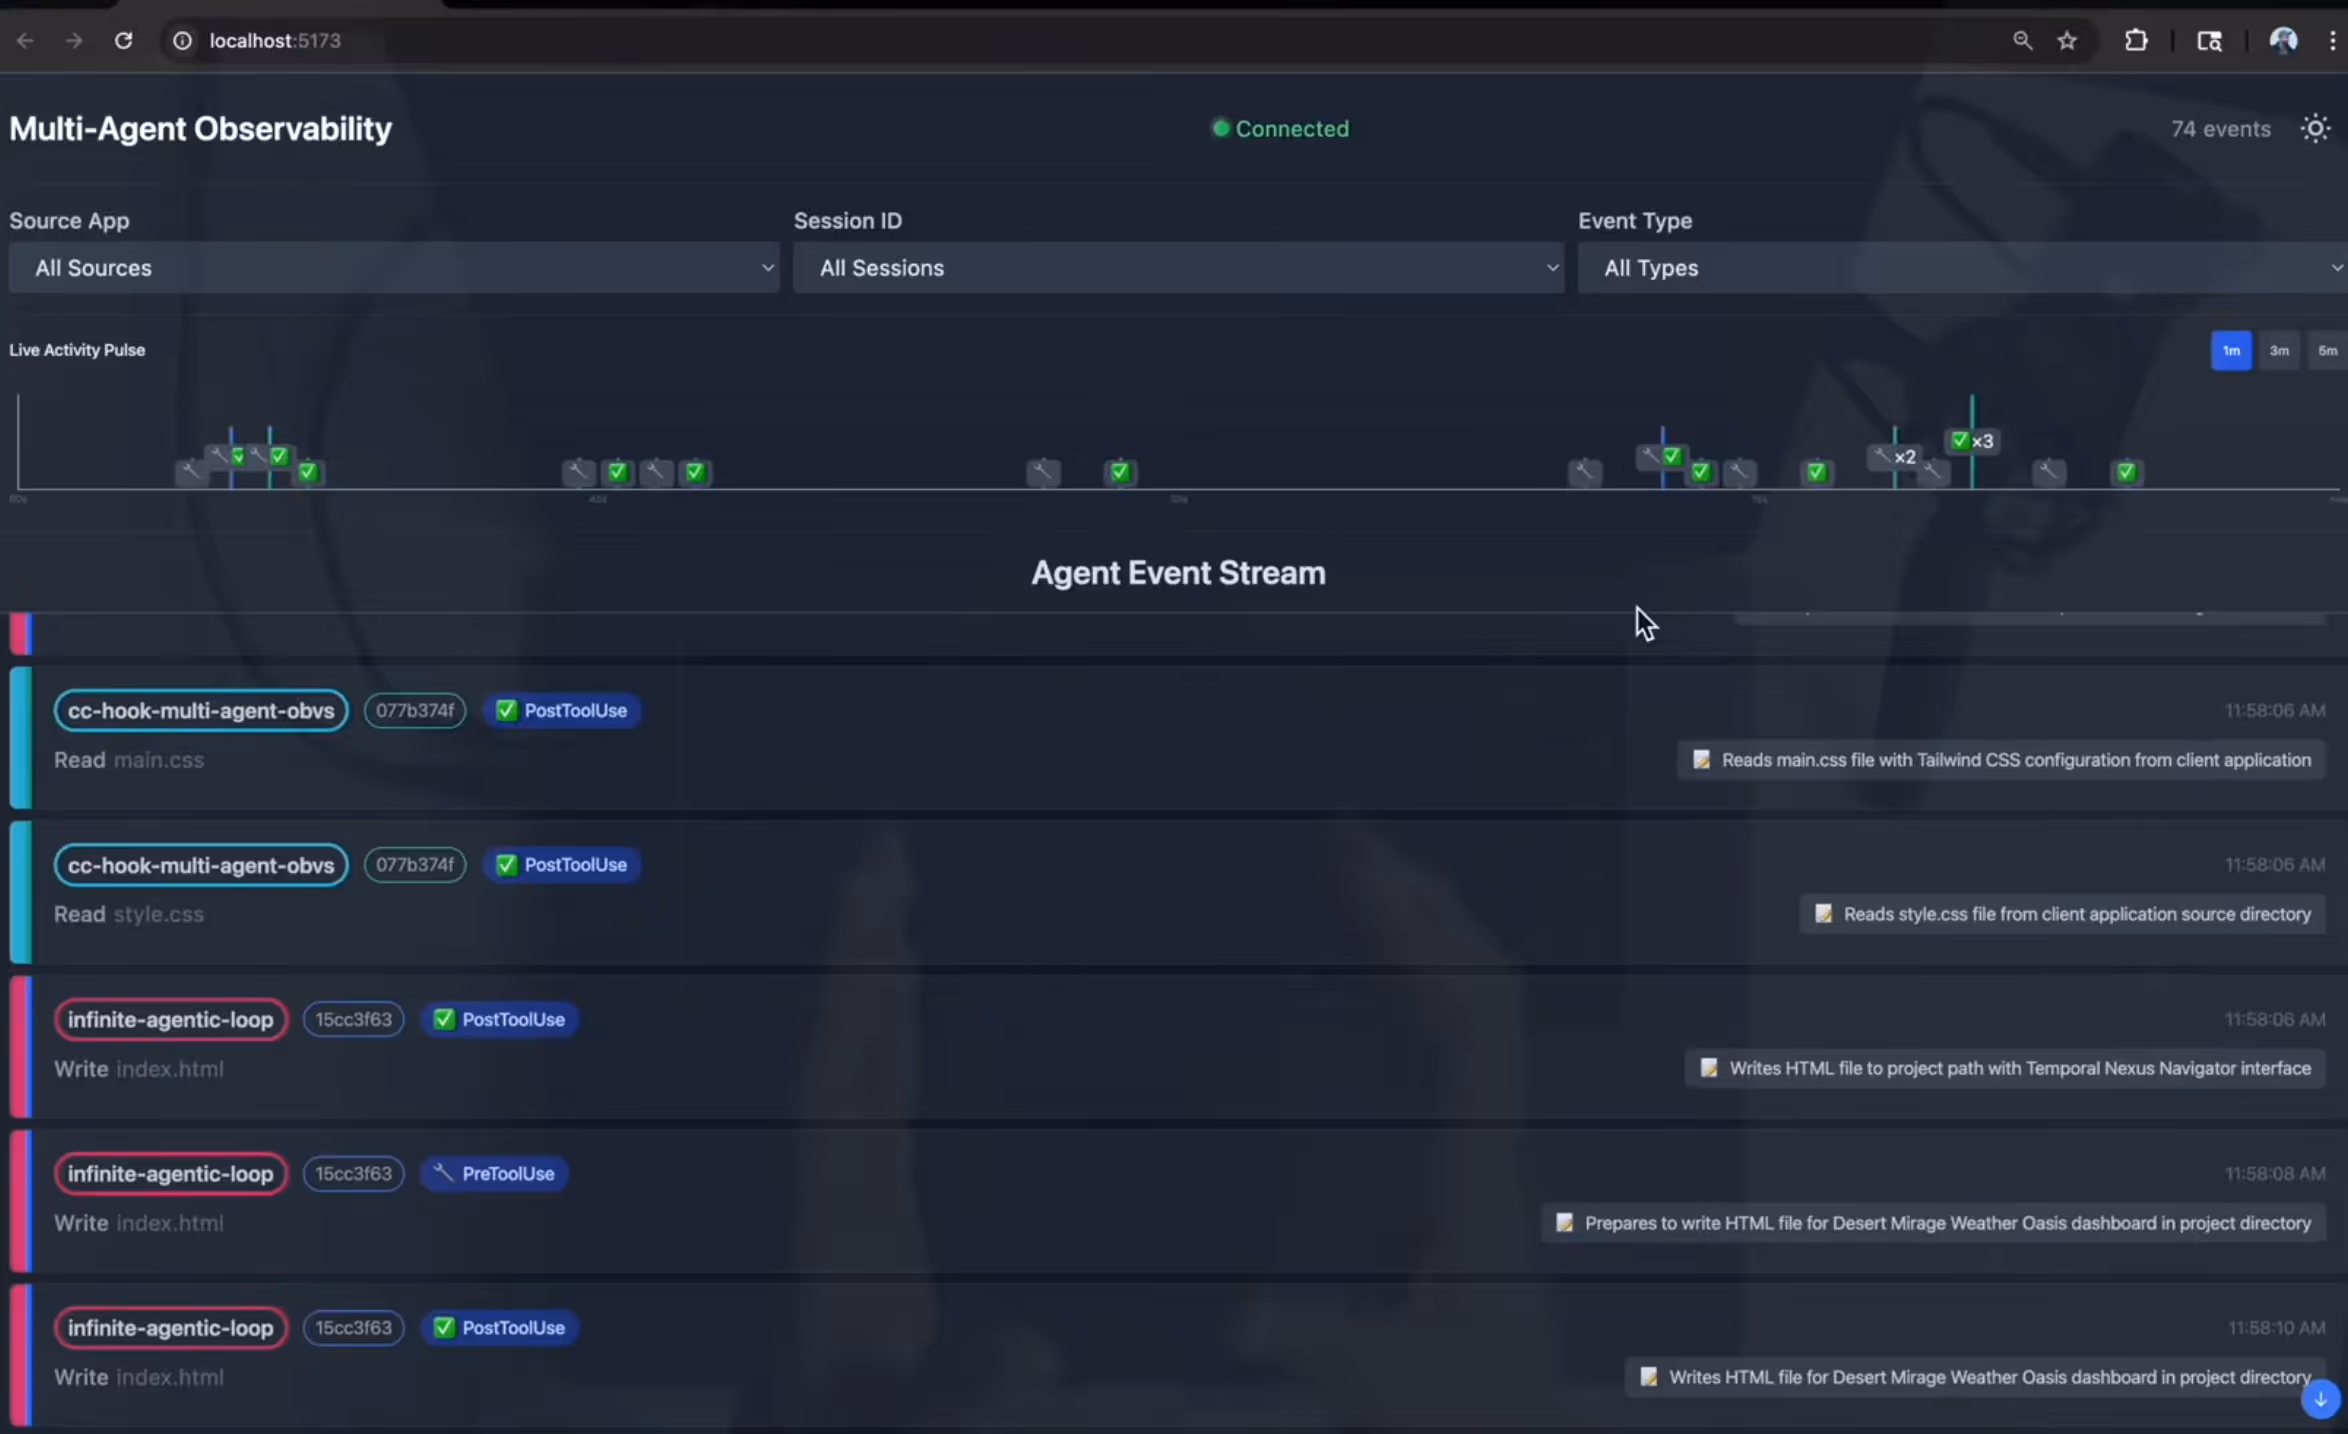
Task: Expand the All Sessions dropdown
Action: 1178,268
